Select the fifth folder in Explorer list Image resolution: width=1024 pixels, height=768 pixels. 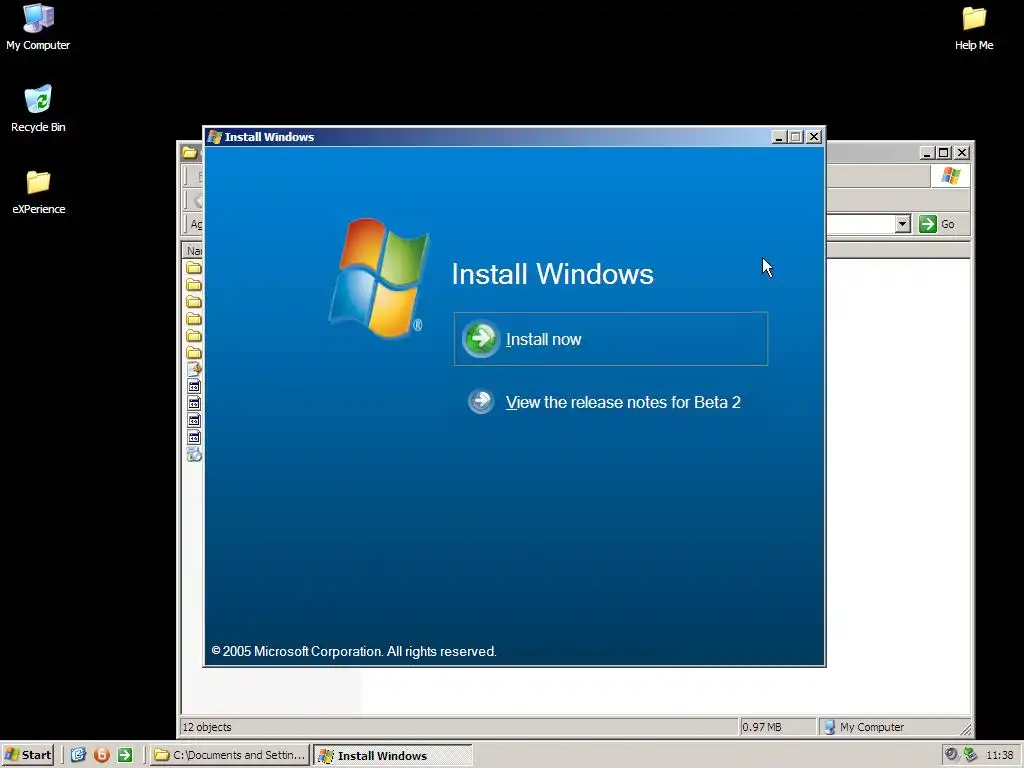click(194, 336)
